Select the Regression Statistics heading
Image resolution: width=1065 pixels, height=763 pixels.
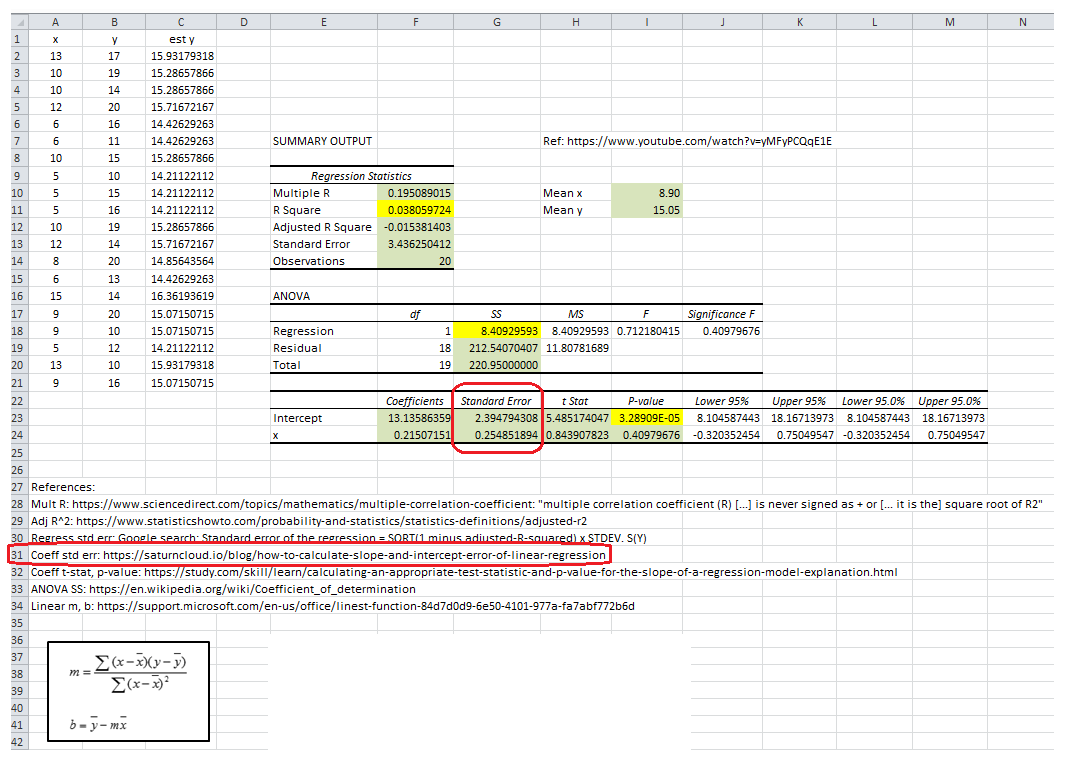[x=361, y=176]
